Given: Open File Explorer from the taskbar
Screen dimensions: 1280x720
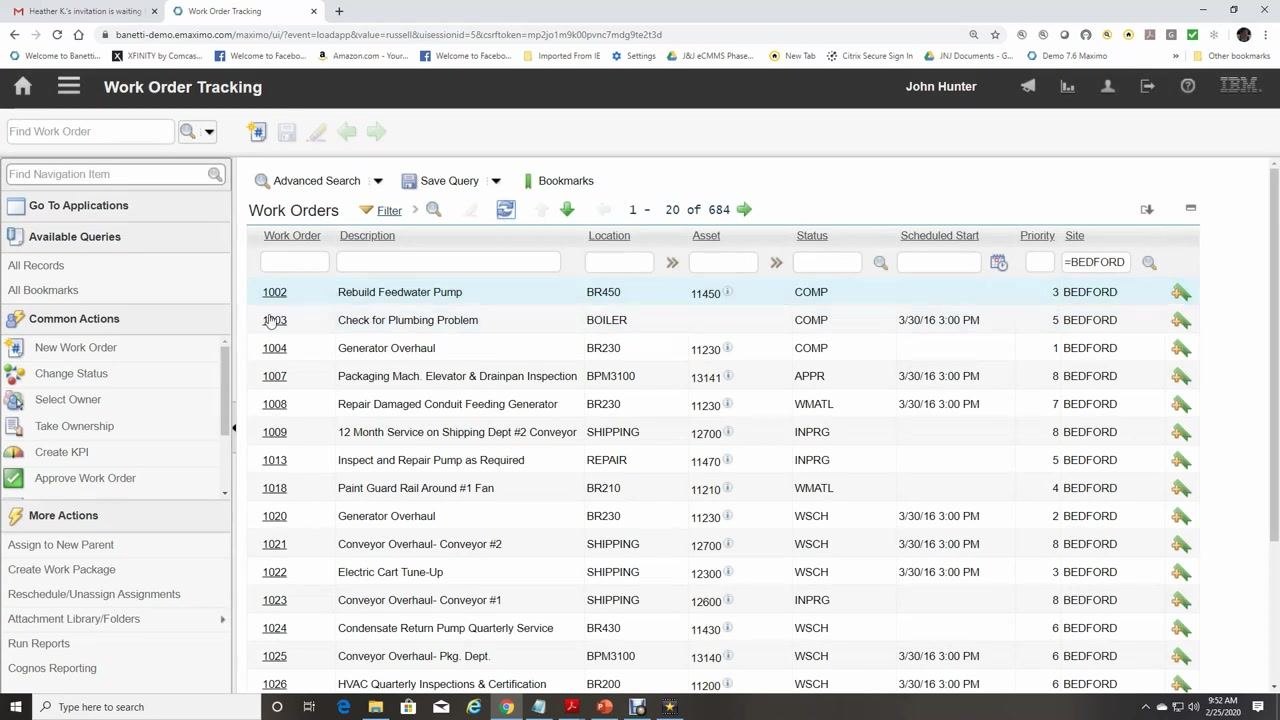Looking at the screenshot, I should coord(375,707).
